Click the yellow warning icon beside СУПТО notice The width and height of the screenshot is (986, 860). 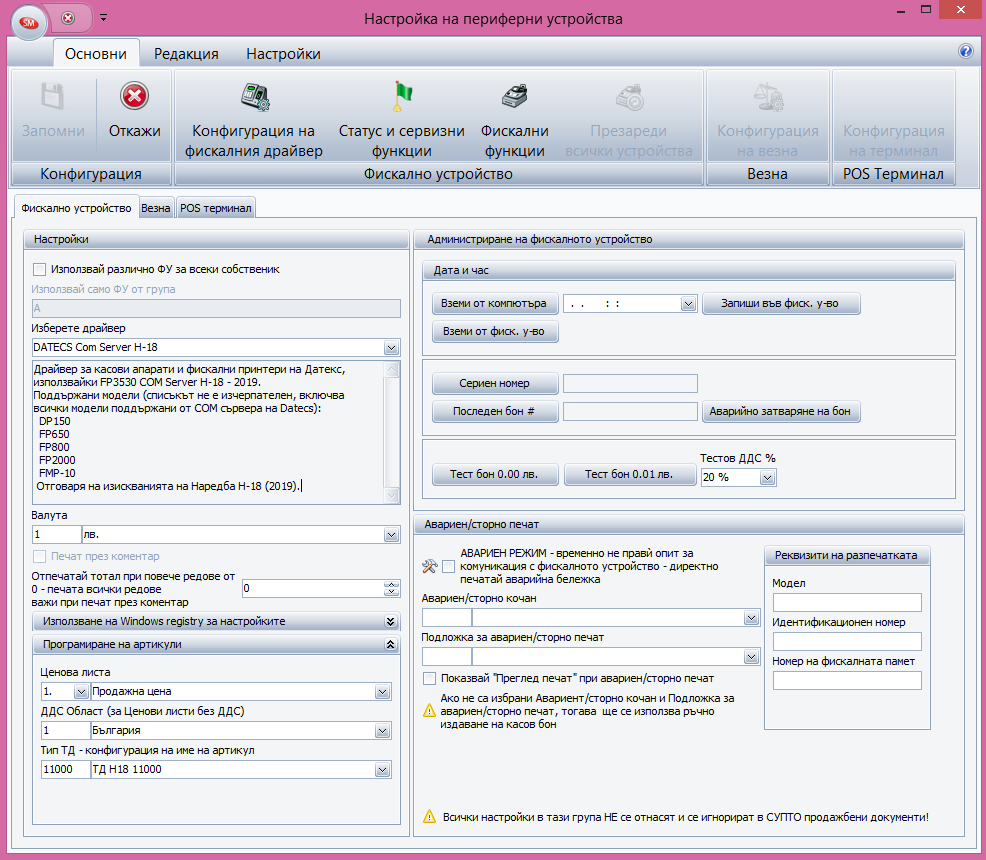pos(429,817)
